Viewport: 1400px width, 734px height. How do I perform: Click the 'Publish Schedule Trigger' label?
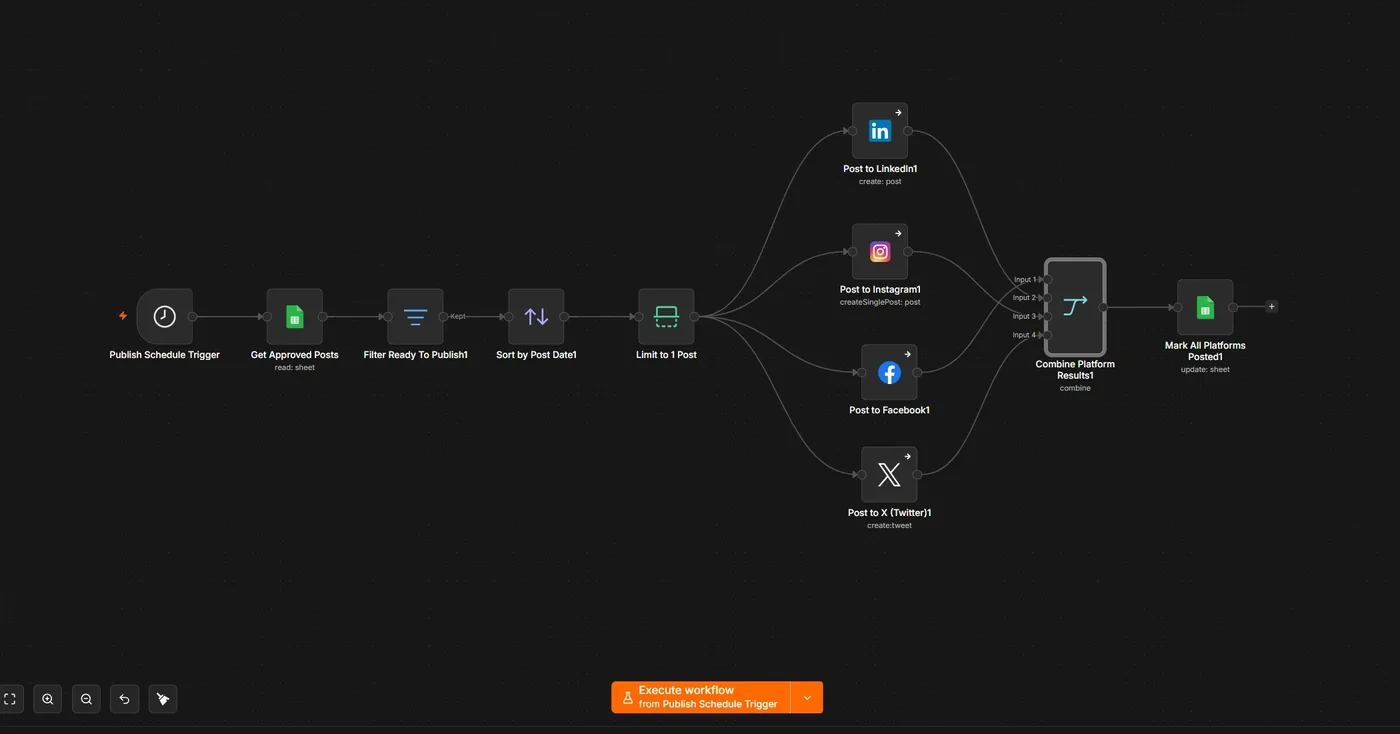pos(164,355)
